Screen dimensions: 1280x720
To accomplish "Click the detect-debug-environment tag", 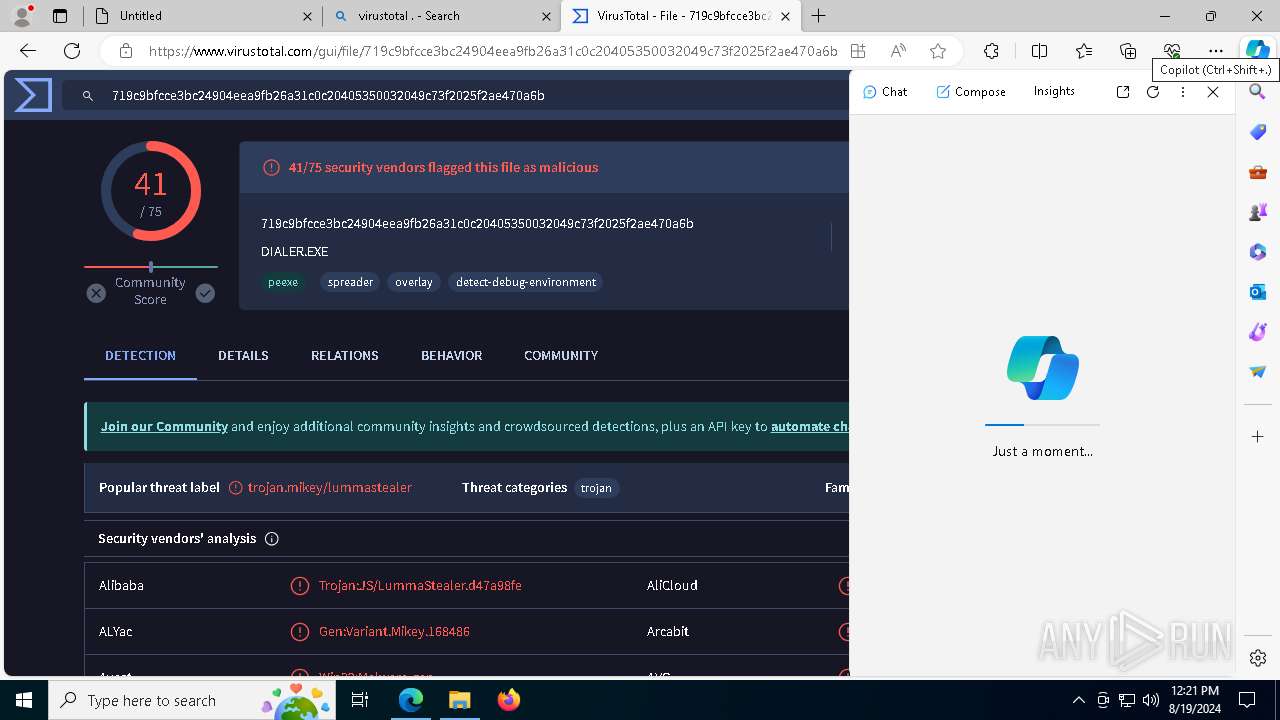I will [x=526, y=282].
